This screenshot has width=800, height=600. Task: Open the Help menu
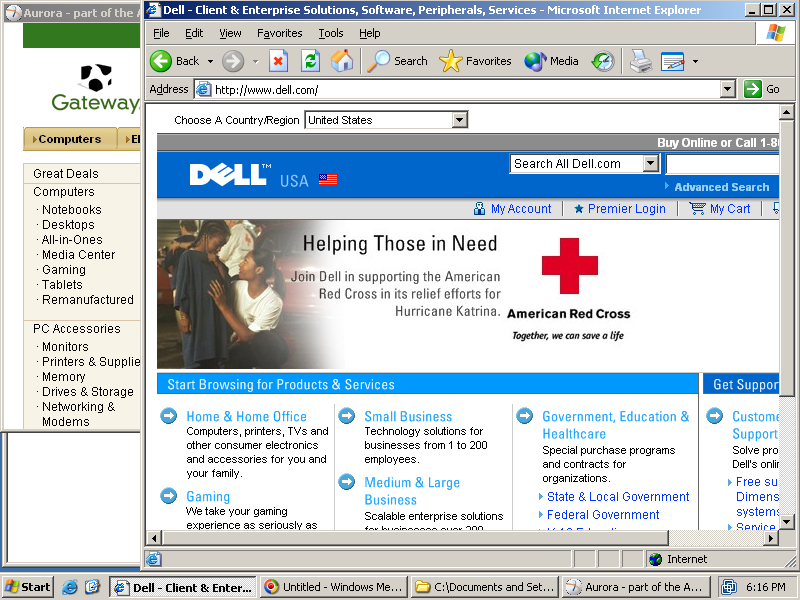[x=369, y=33]
